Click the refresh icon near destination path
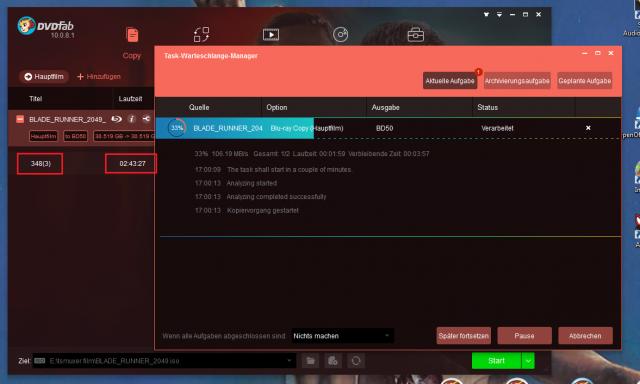Viewport: 640px width, 384px height. pos(356,361)
